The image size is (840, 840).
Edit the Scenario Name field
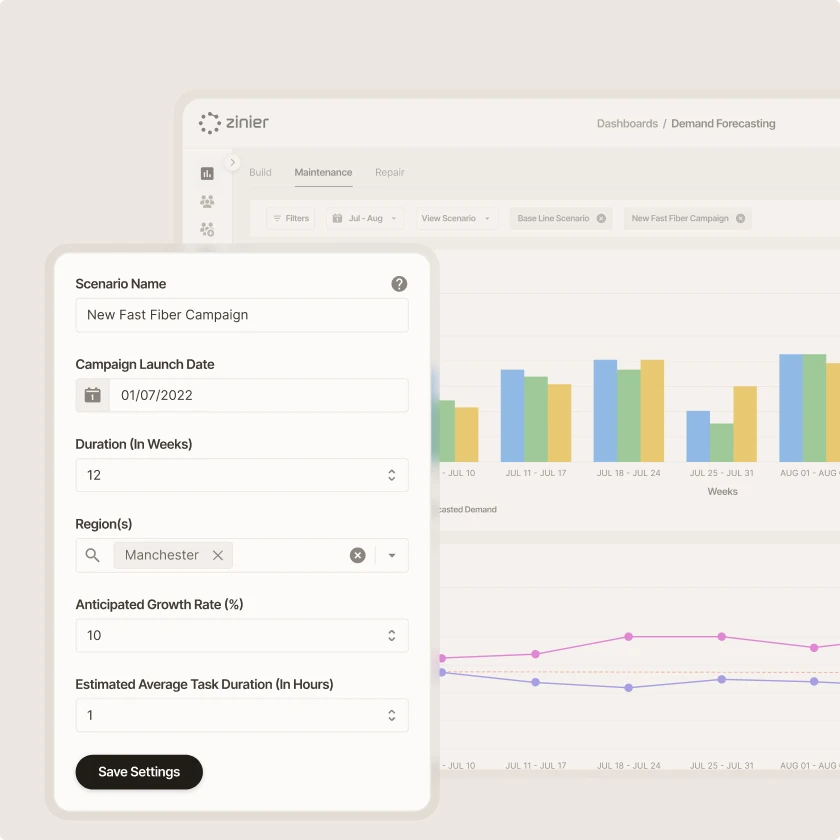(x=242, y=315)
